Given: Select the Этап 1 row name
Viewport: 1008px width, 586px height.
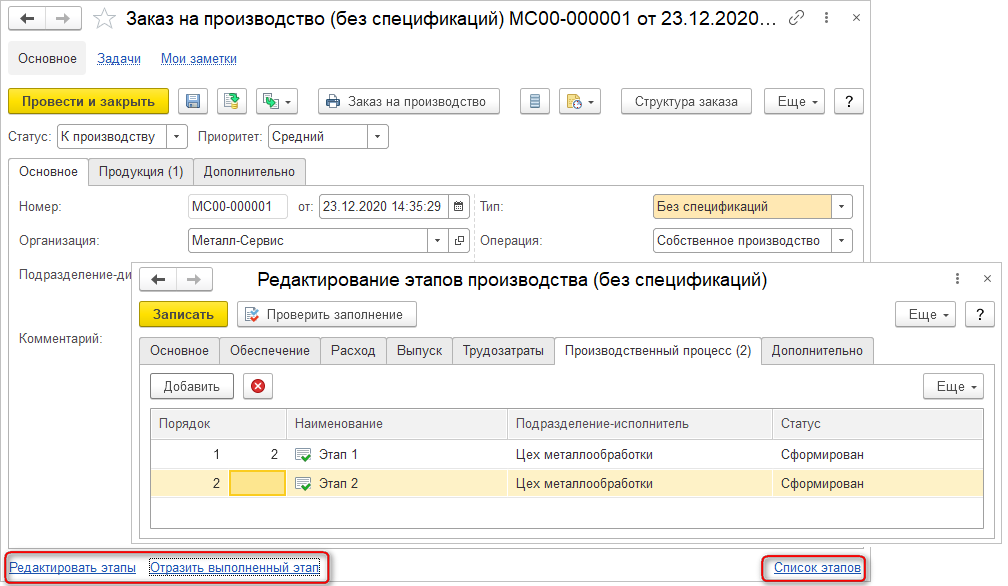Looking at the screenshot, I should [338, 454].
